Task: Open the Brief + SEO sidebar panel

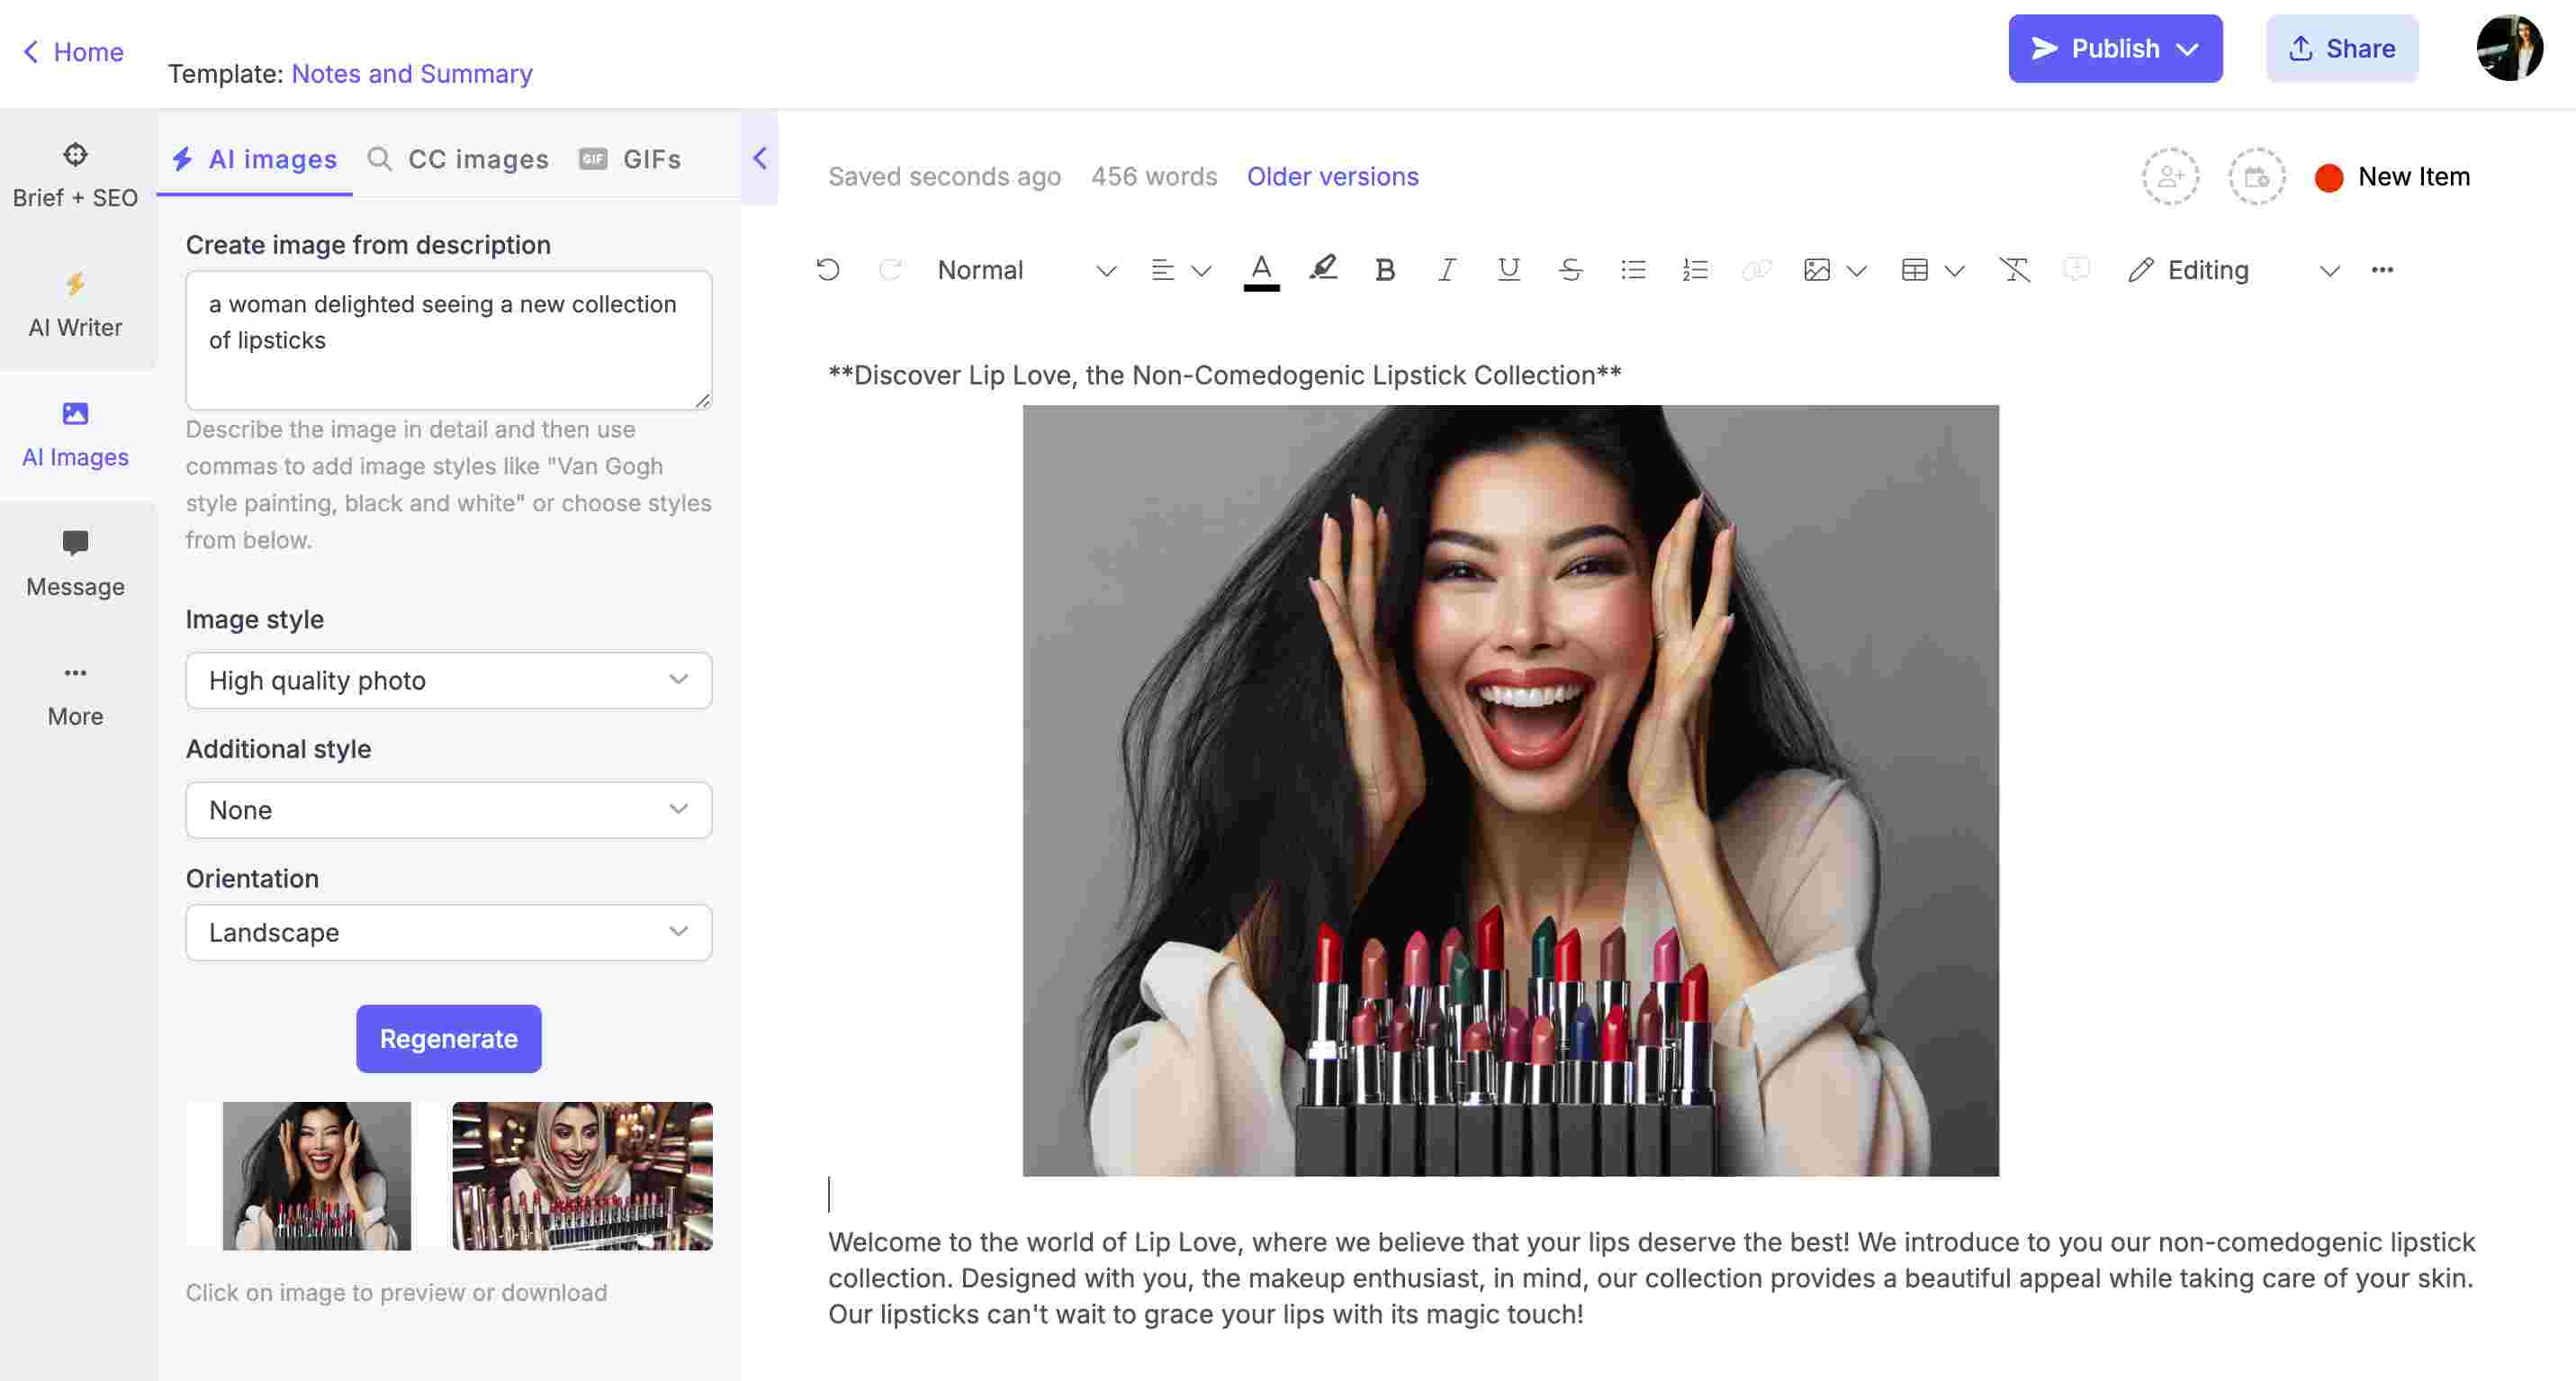Action: coord(75,175)
